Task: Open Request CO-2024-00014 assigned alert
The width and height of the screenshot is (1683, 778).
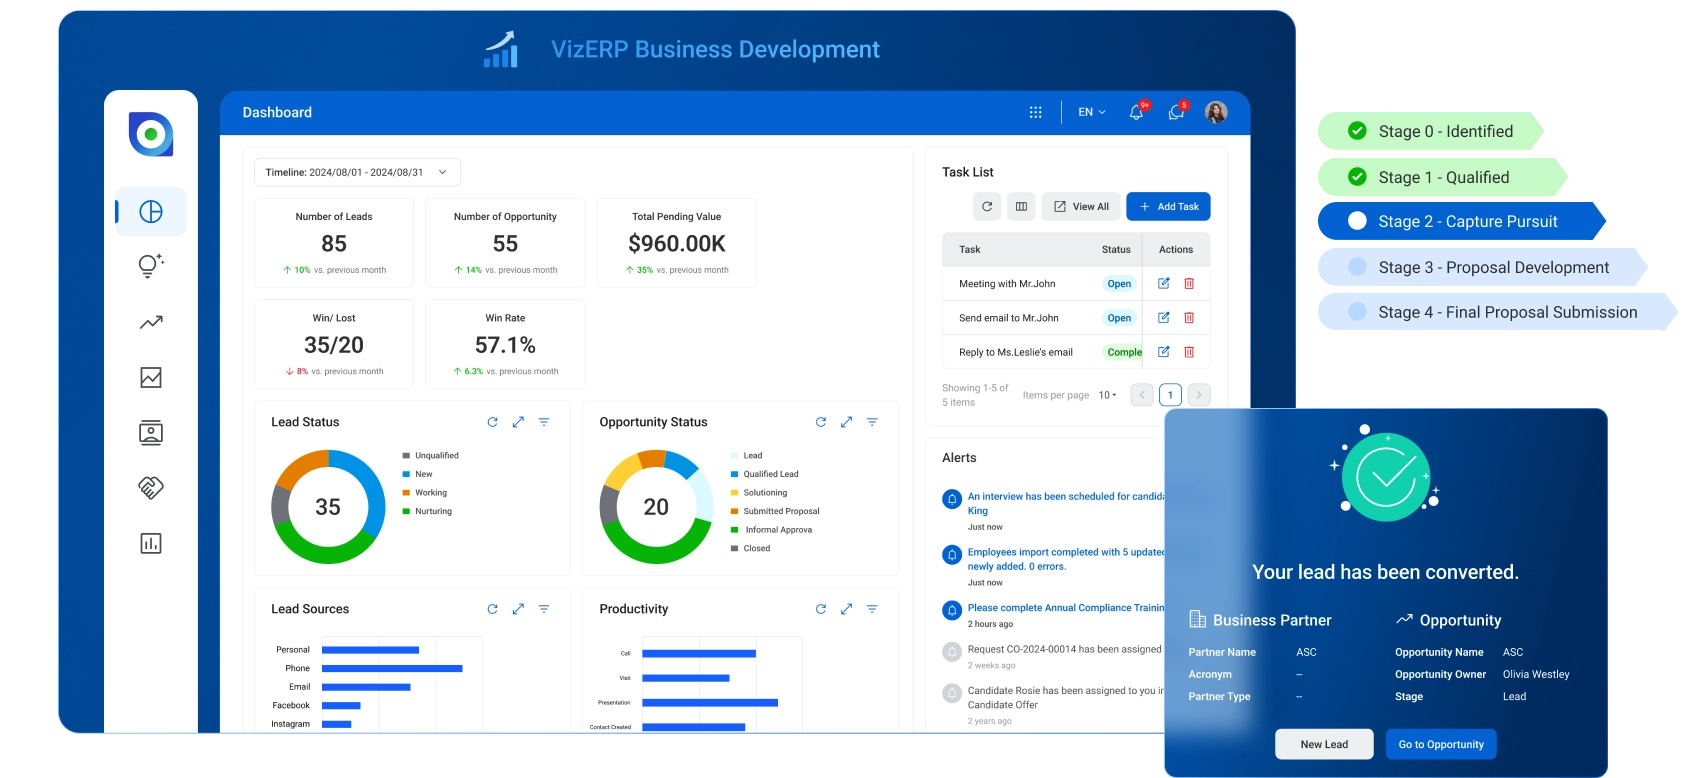Action: [x=1064, y=649]
